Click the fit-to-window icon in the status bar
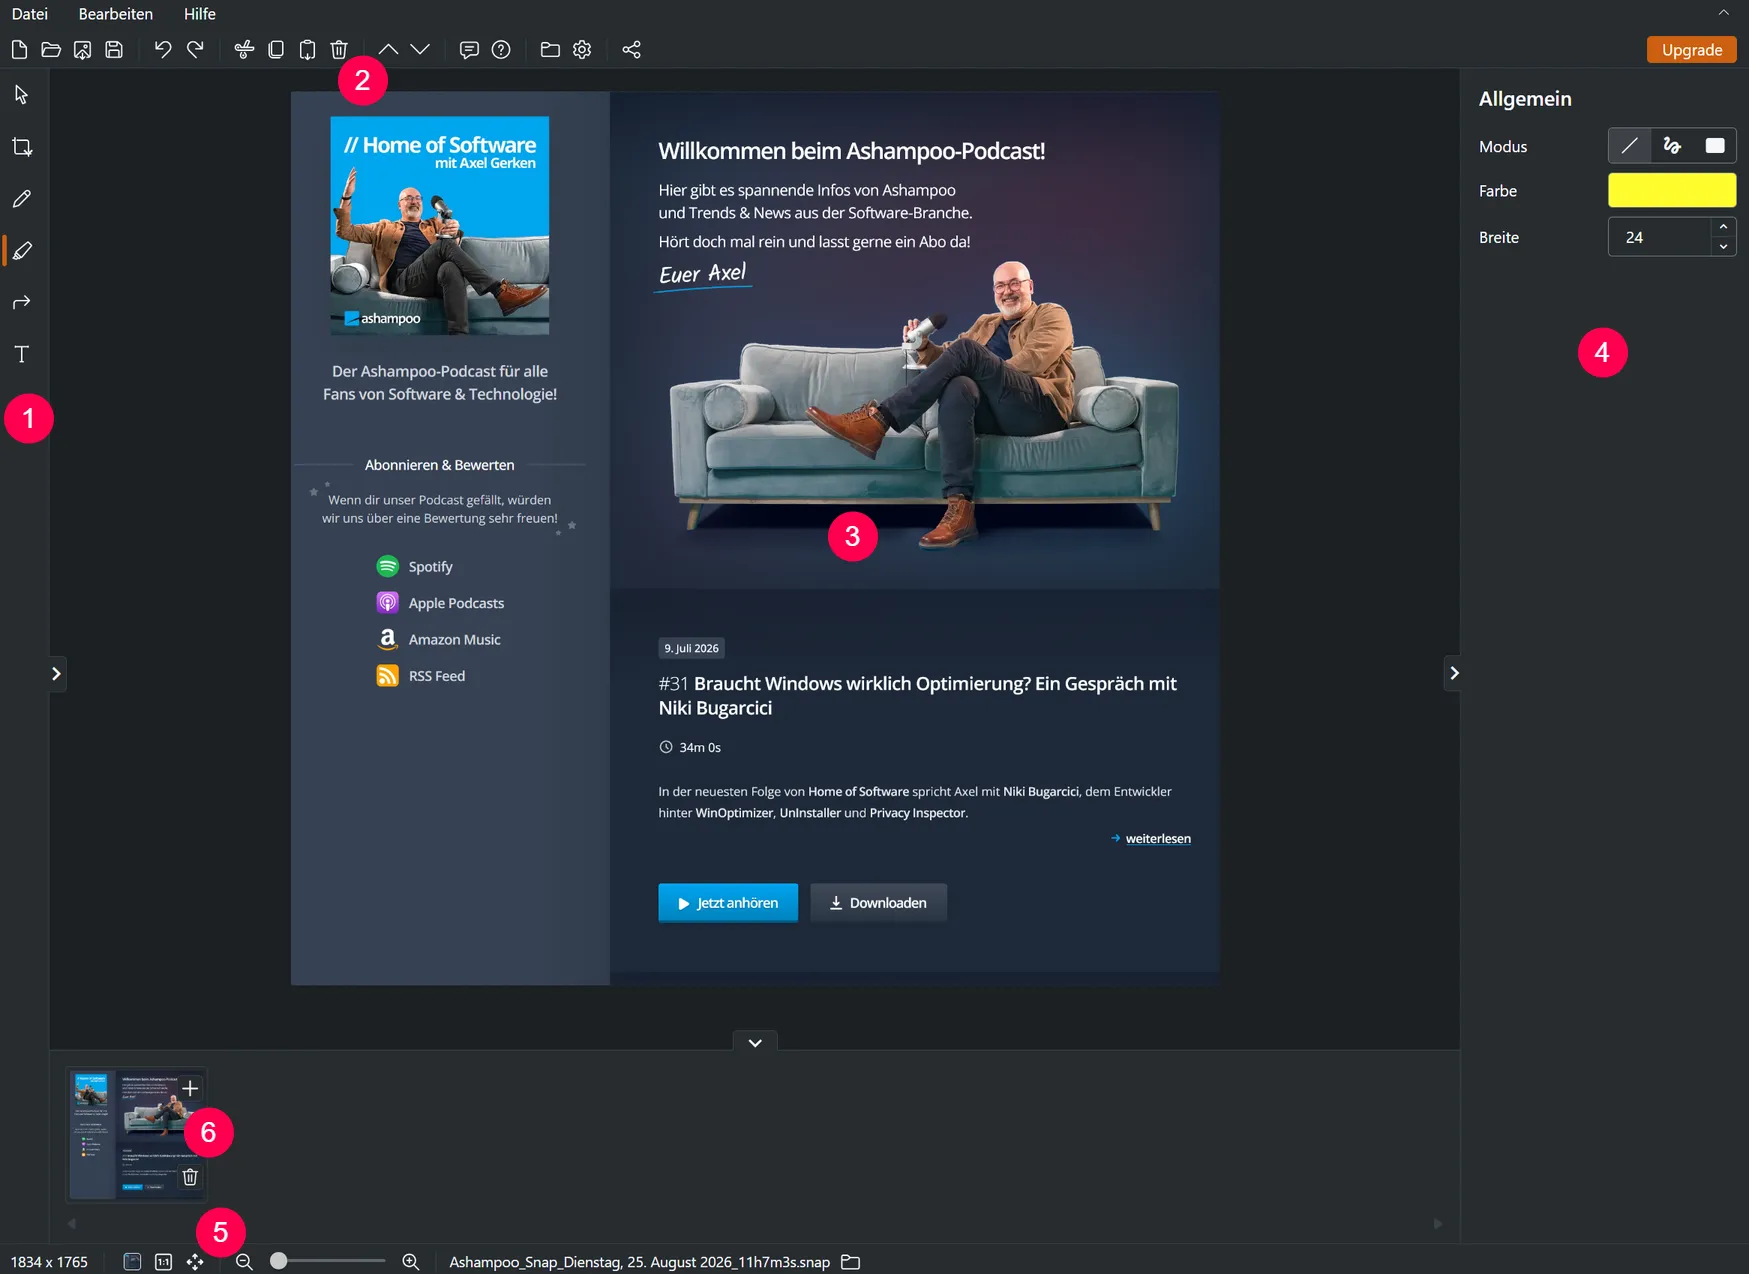This screenshot has height=1274, width=1749. (x=132, y=1262)
